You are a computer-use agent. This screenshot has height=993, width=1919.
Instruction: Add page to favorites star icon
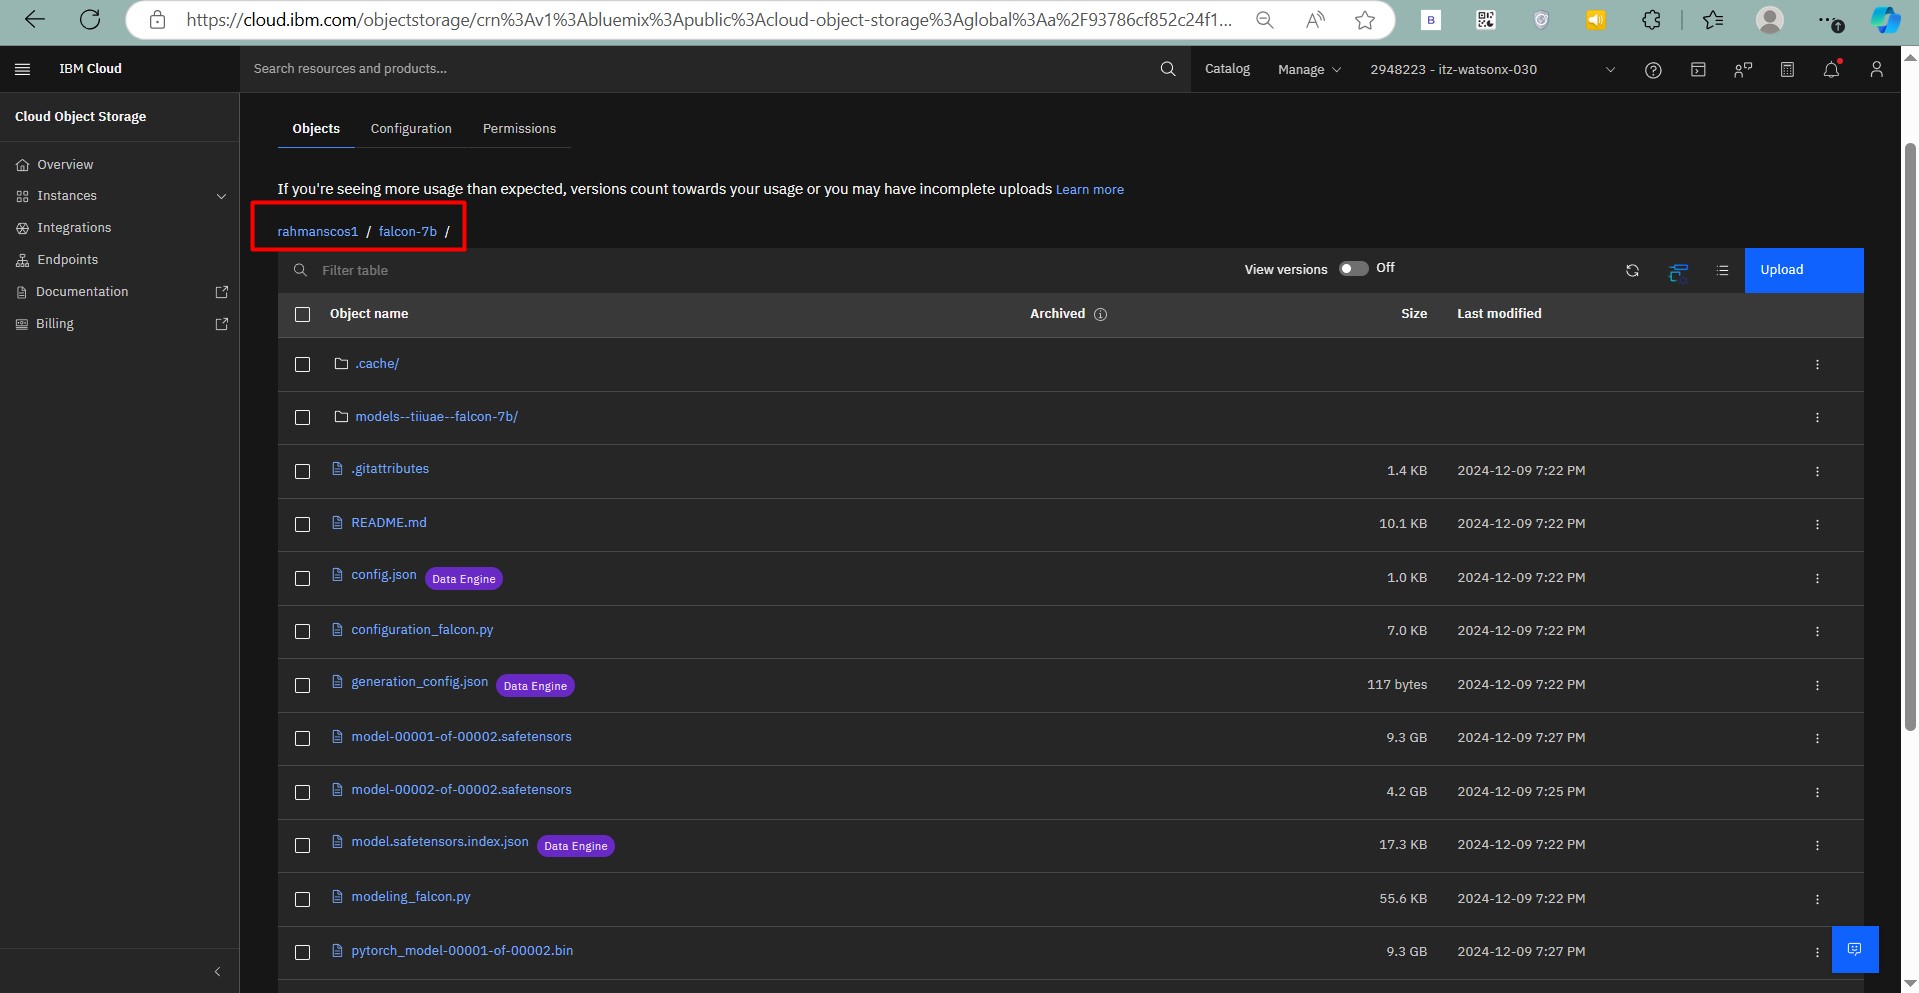pyautogui.click(x=1364, y=20)
